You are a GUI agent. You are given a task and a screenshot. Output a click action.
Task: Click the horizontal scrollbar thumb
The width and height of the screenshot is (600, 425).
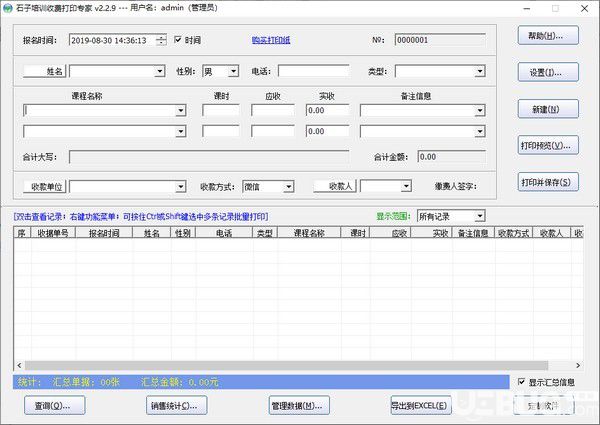(286, 365)
